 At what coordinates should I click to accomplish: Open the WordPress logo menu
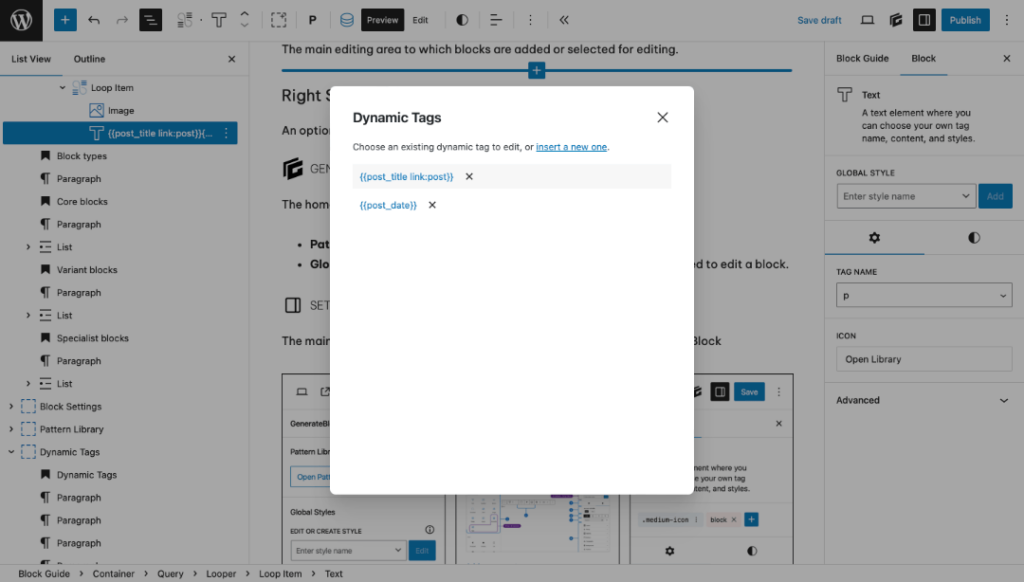(21, 20)
